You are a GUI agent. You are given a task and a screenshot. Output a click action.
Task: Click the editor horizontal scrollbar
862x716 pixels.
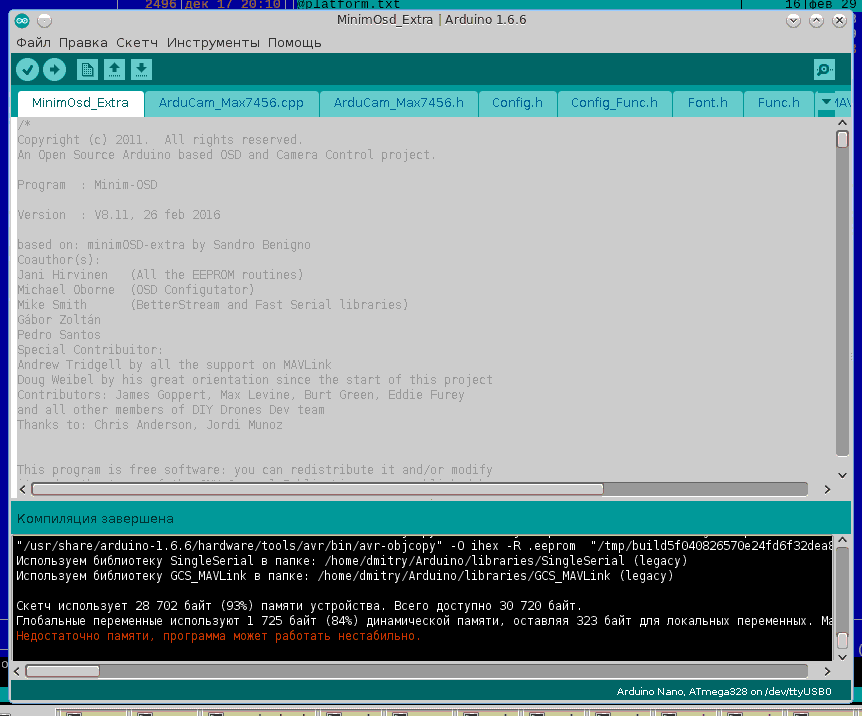318,489
